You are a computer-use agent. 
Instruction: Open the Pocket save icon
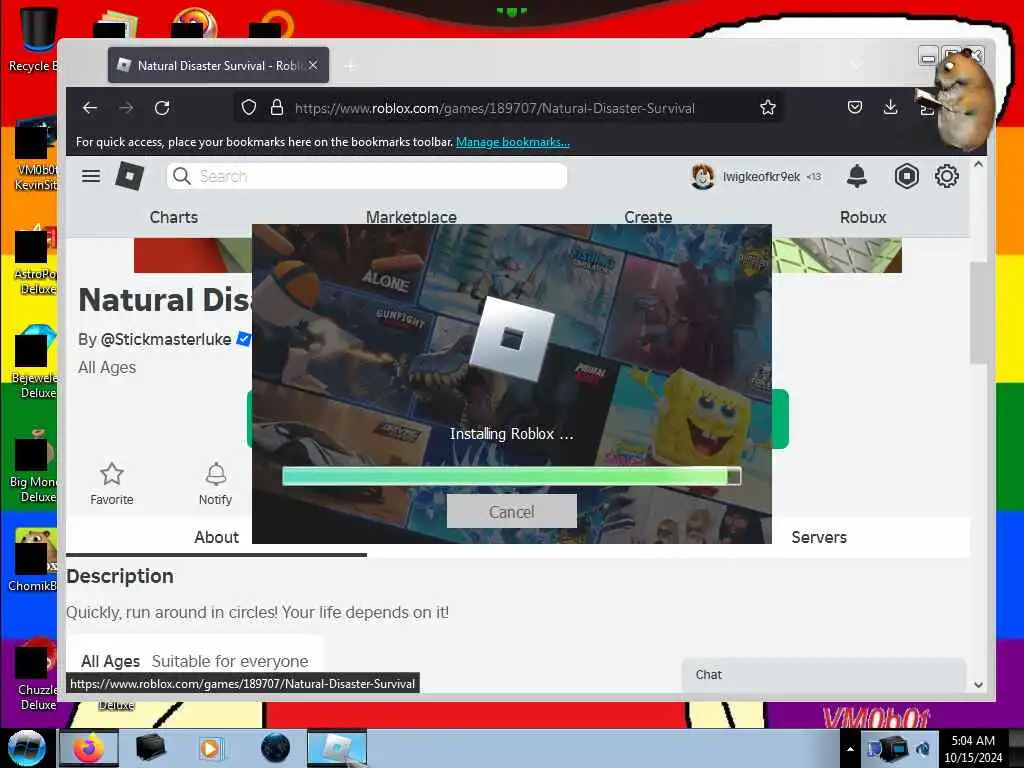[x=854, y=107]
